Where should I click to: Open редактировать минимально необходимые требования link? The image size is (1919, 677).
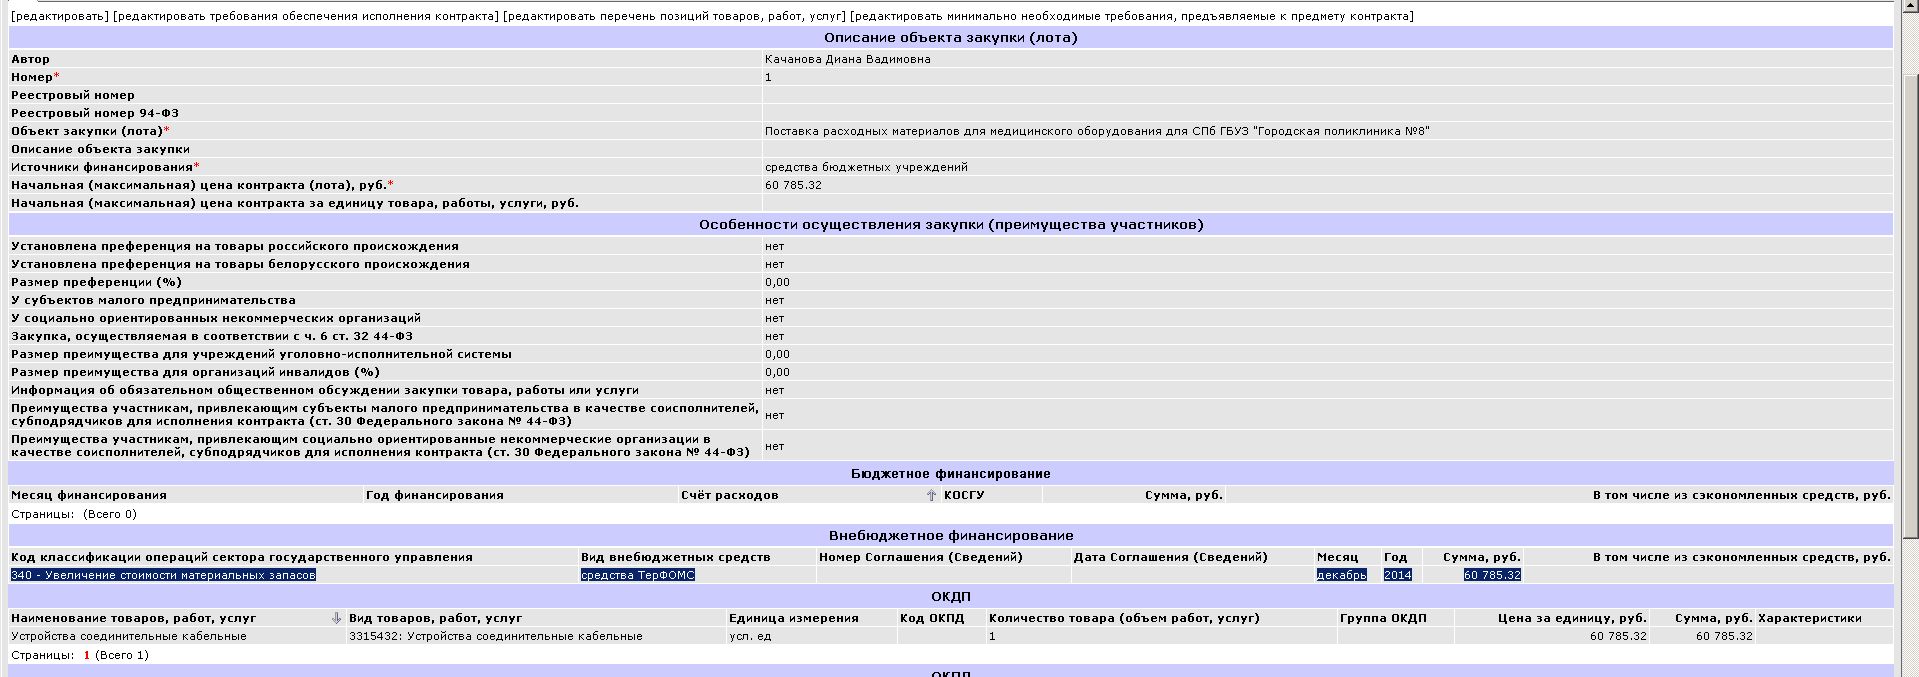pyautogui.click(x=1132, y=16)
